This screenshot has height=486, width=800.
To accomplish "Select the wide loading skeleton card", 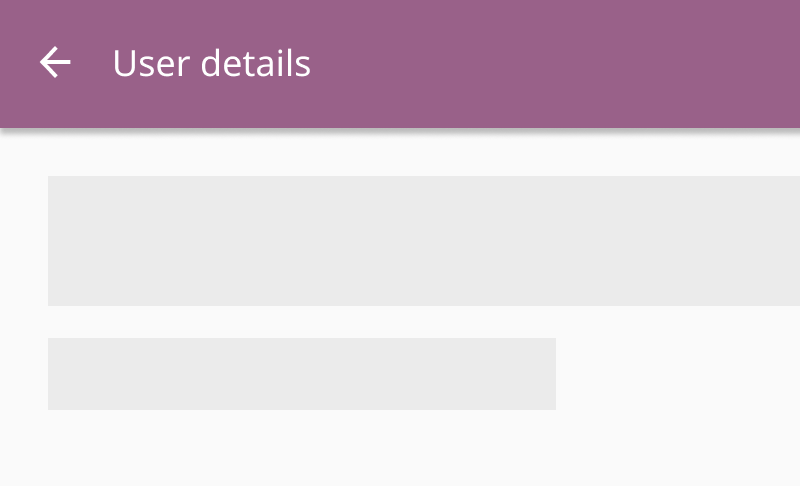I will tap(424, 241).
